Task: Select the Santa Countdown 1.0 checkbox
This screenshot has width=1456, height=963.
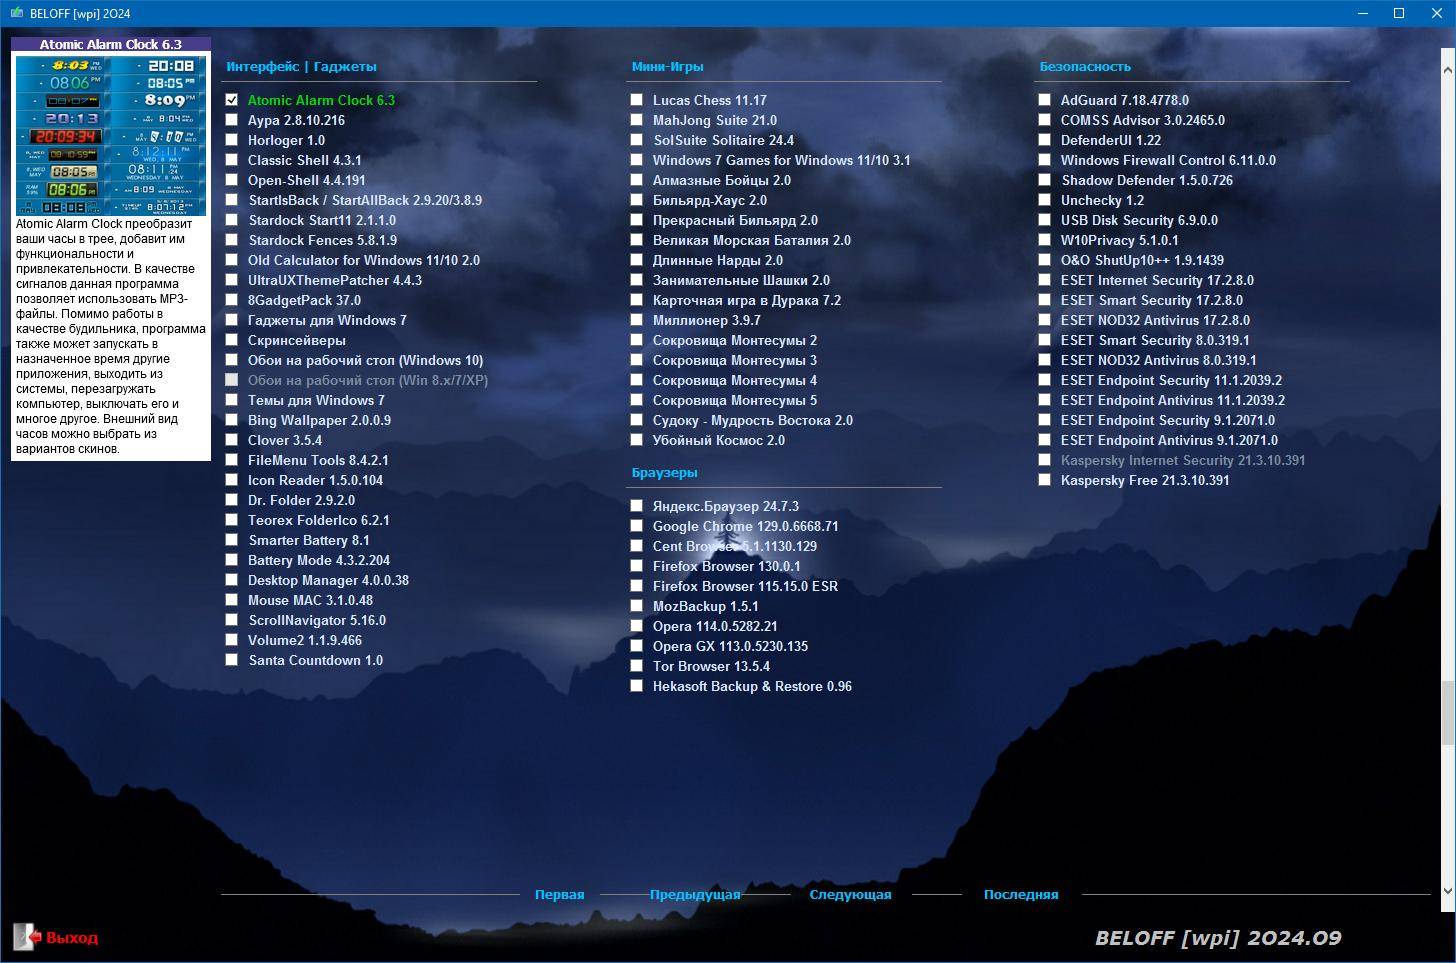Action: tap(232, 660)
